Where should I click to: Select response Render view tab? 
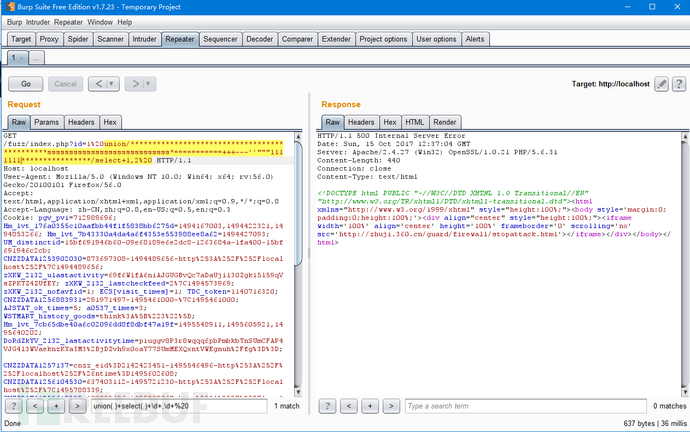pyautogui.click(x=445, y=122)
